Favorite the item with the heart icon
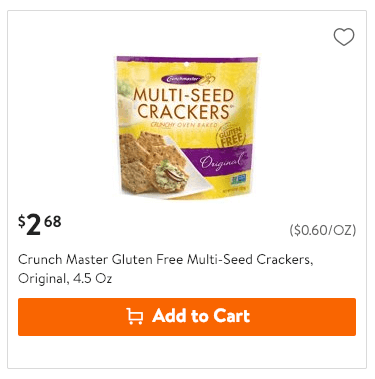This screenshot has height=379, width=375. 344,36
